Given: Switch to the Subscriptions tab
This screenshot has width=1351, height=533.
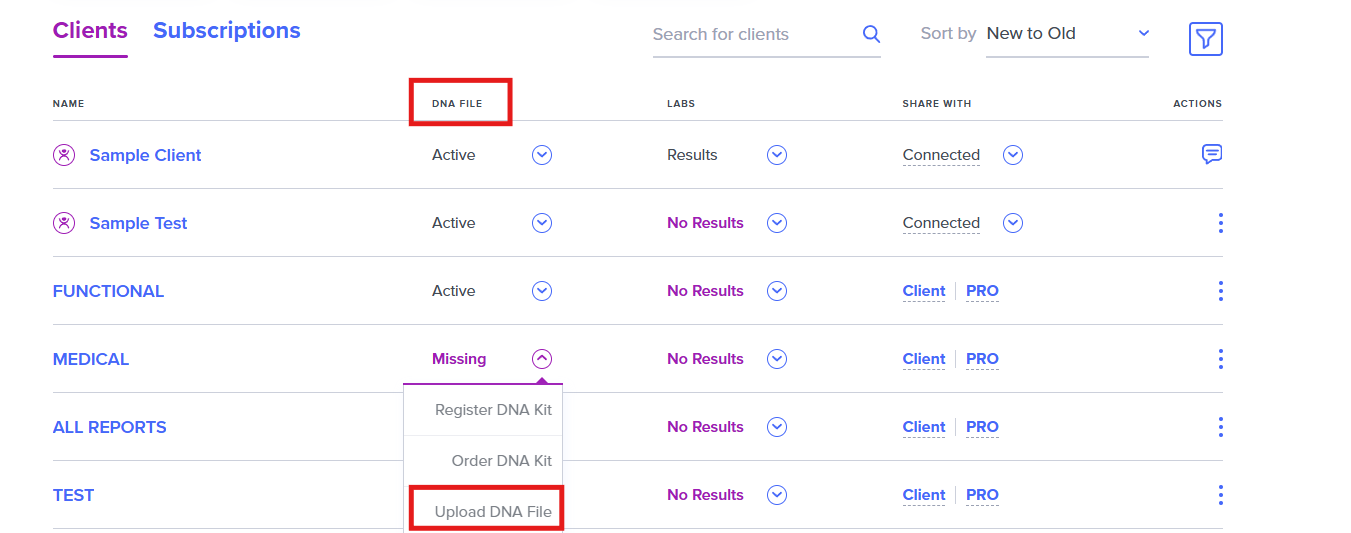Looking at the screenshot, I should (227, 30).
